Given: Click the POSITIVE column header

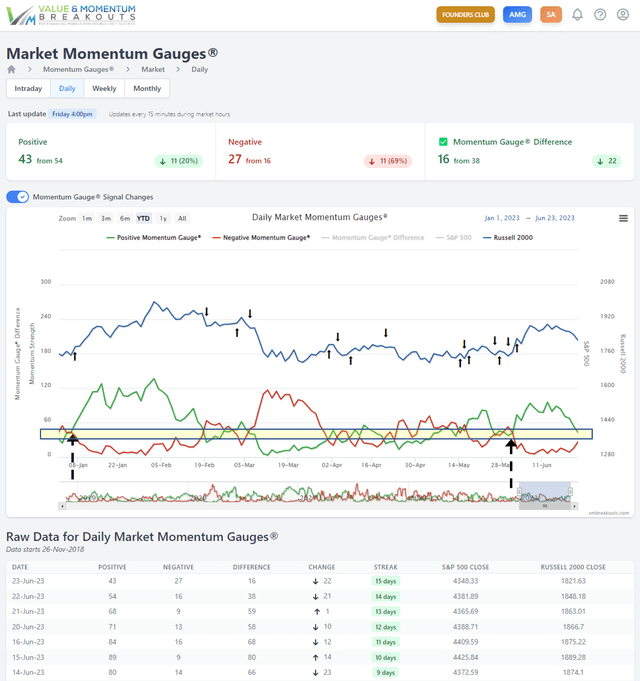Looking at the screenshot, I should point(112,567).
